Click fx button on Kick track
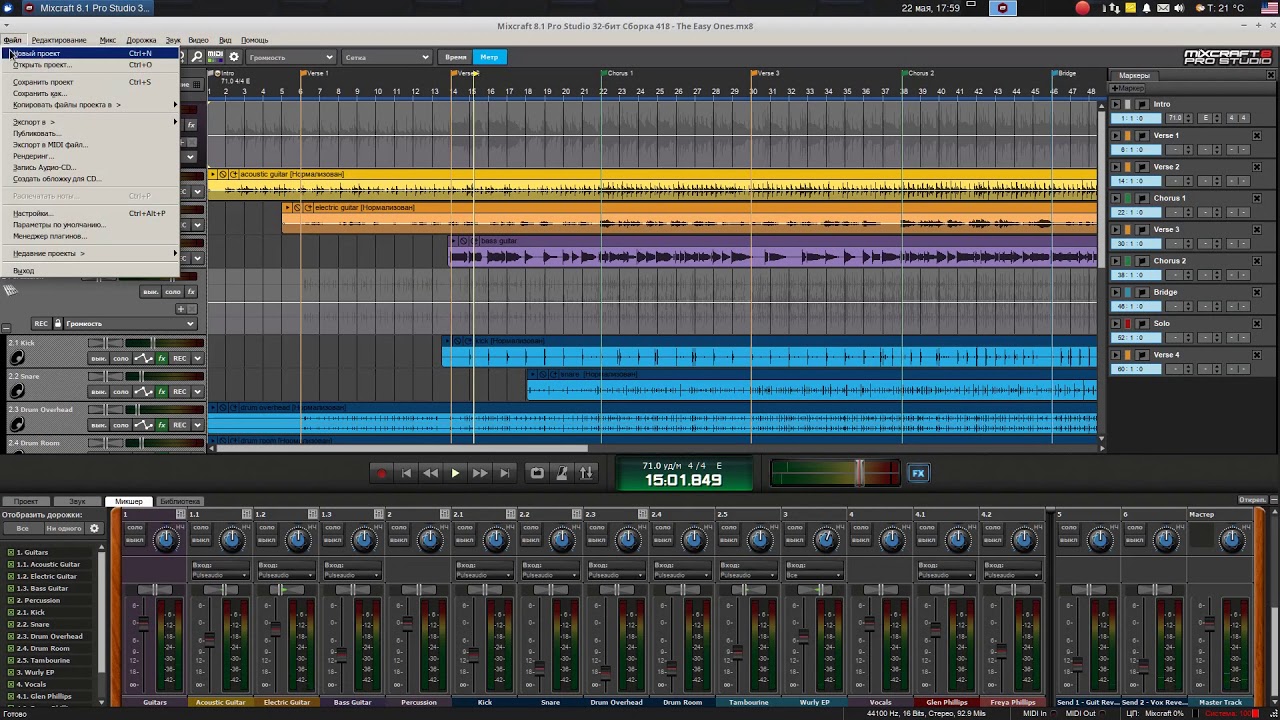Screen dimensions: 1280x720 162,358
